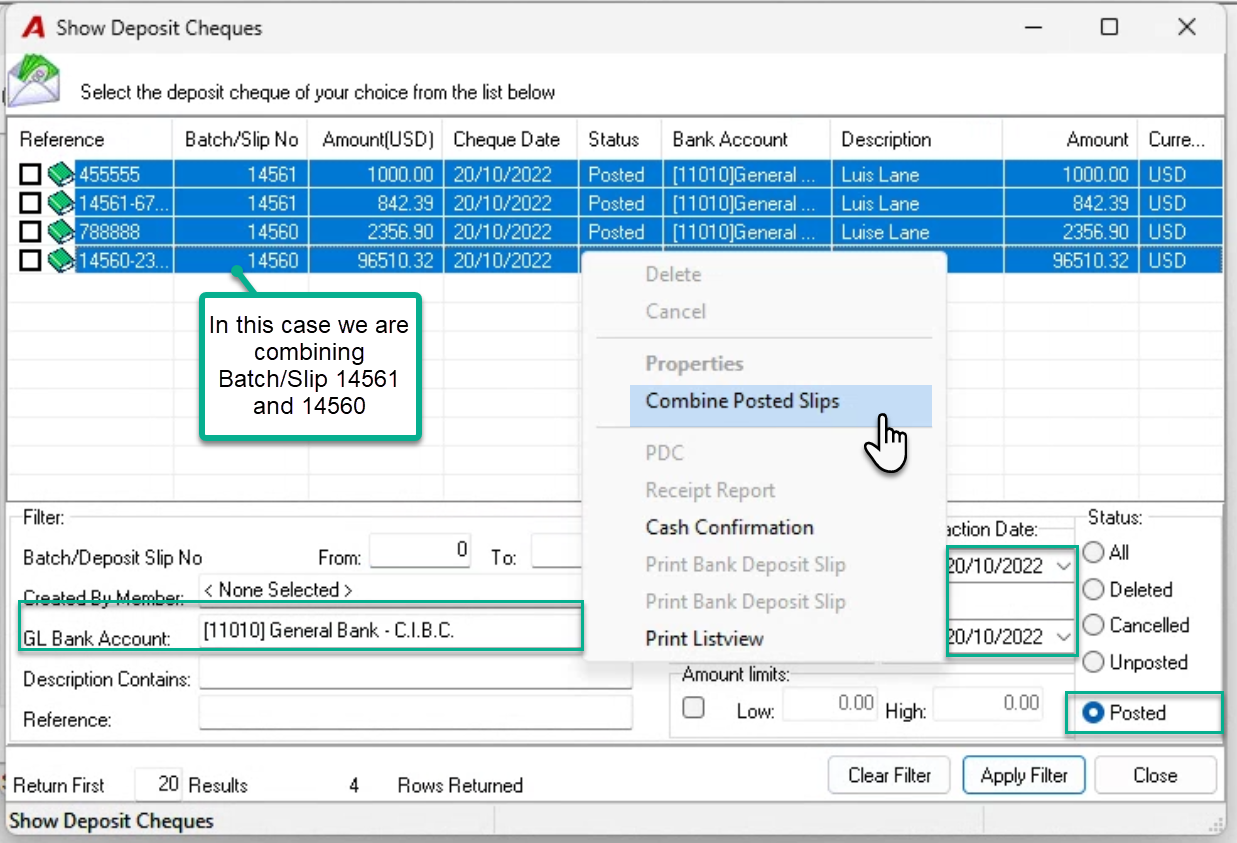This screenshot has height=843, width=1237.
Task: Check the box for reference 14560-23...
Action: [x=30, y=261]
